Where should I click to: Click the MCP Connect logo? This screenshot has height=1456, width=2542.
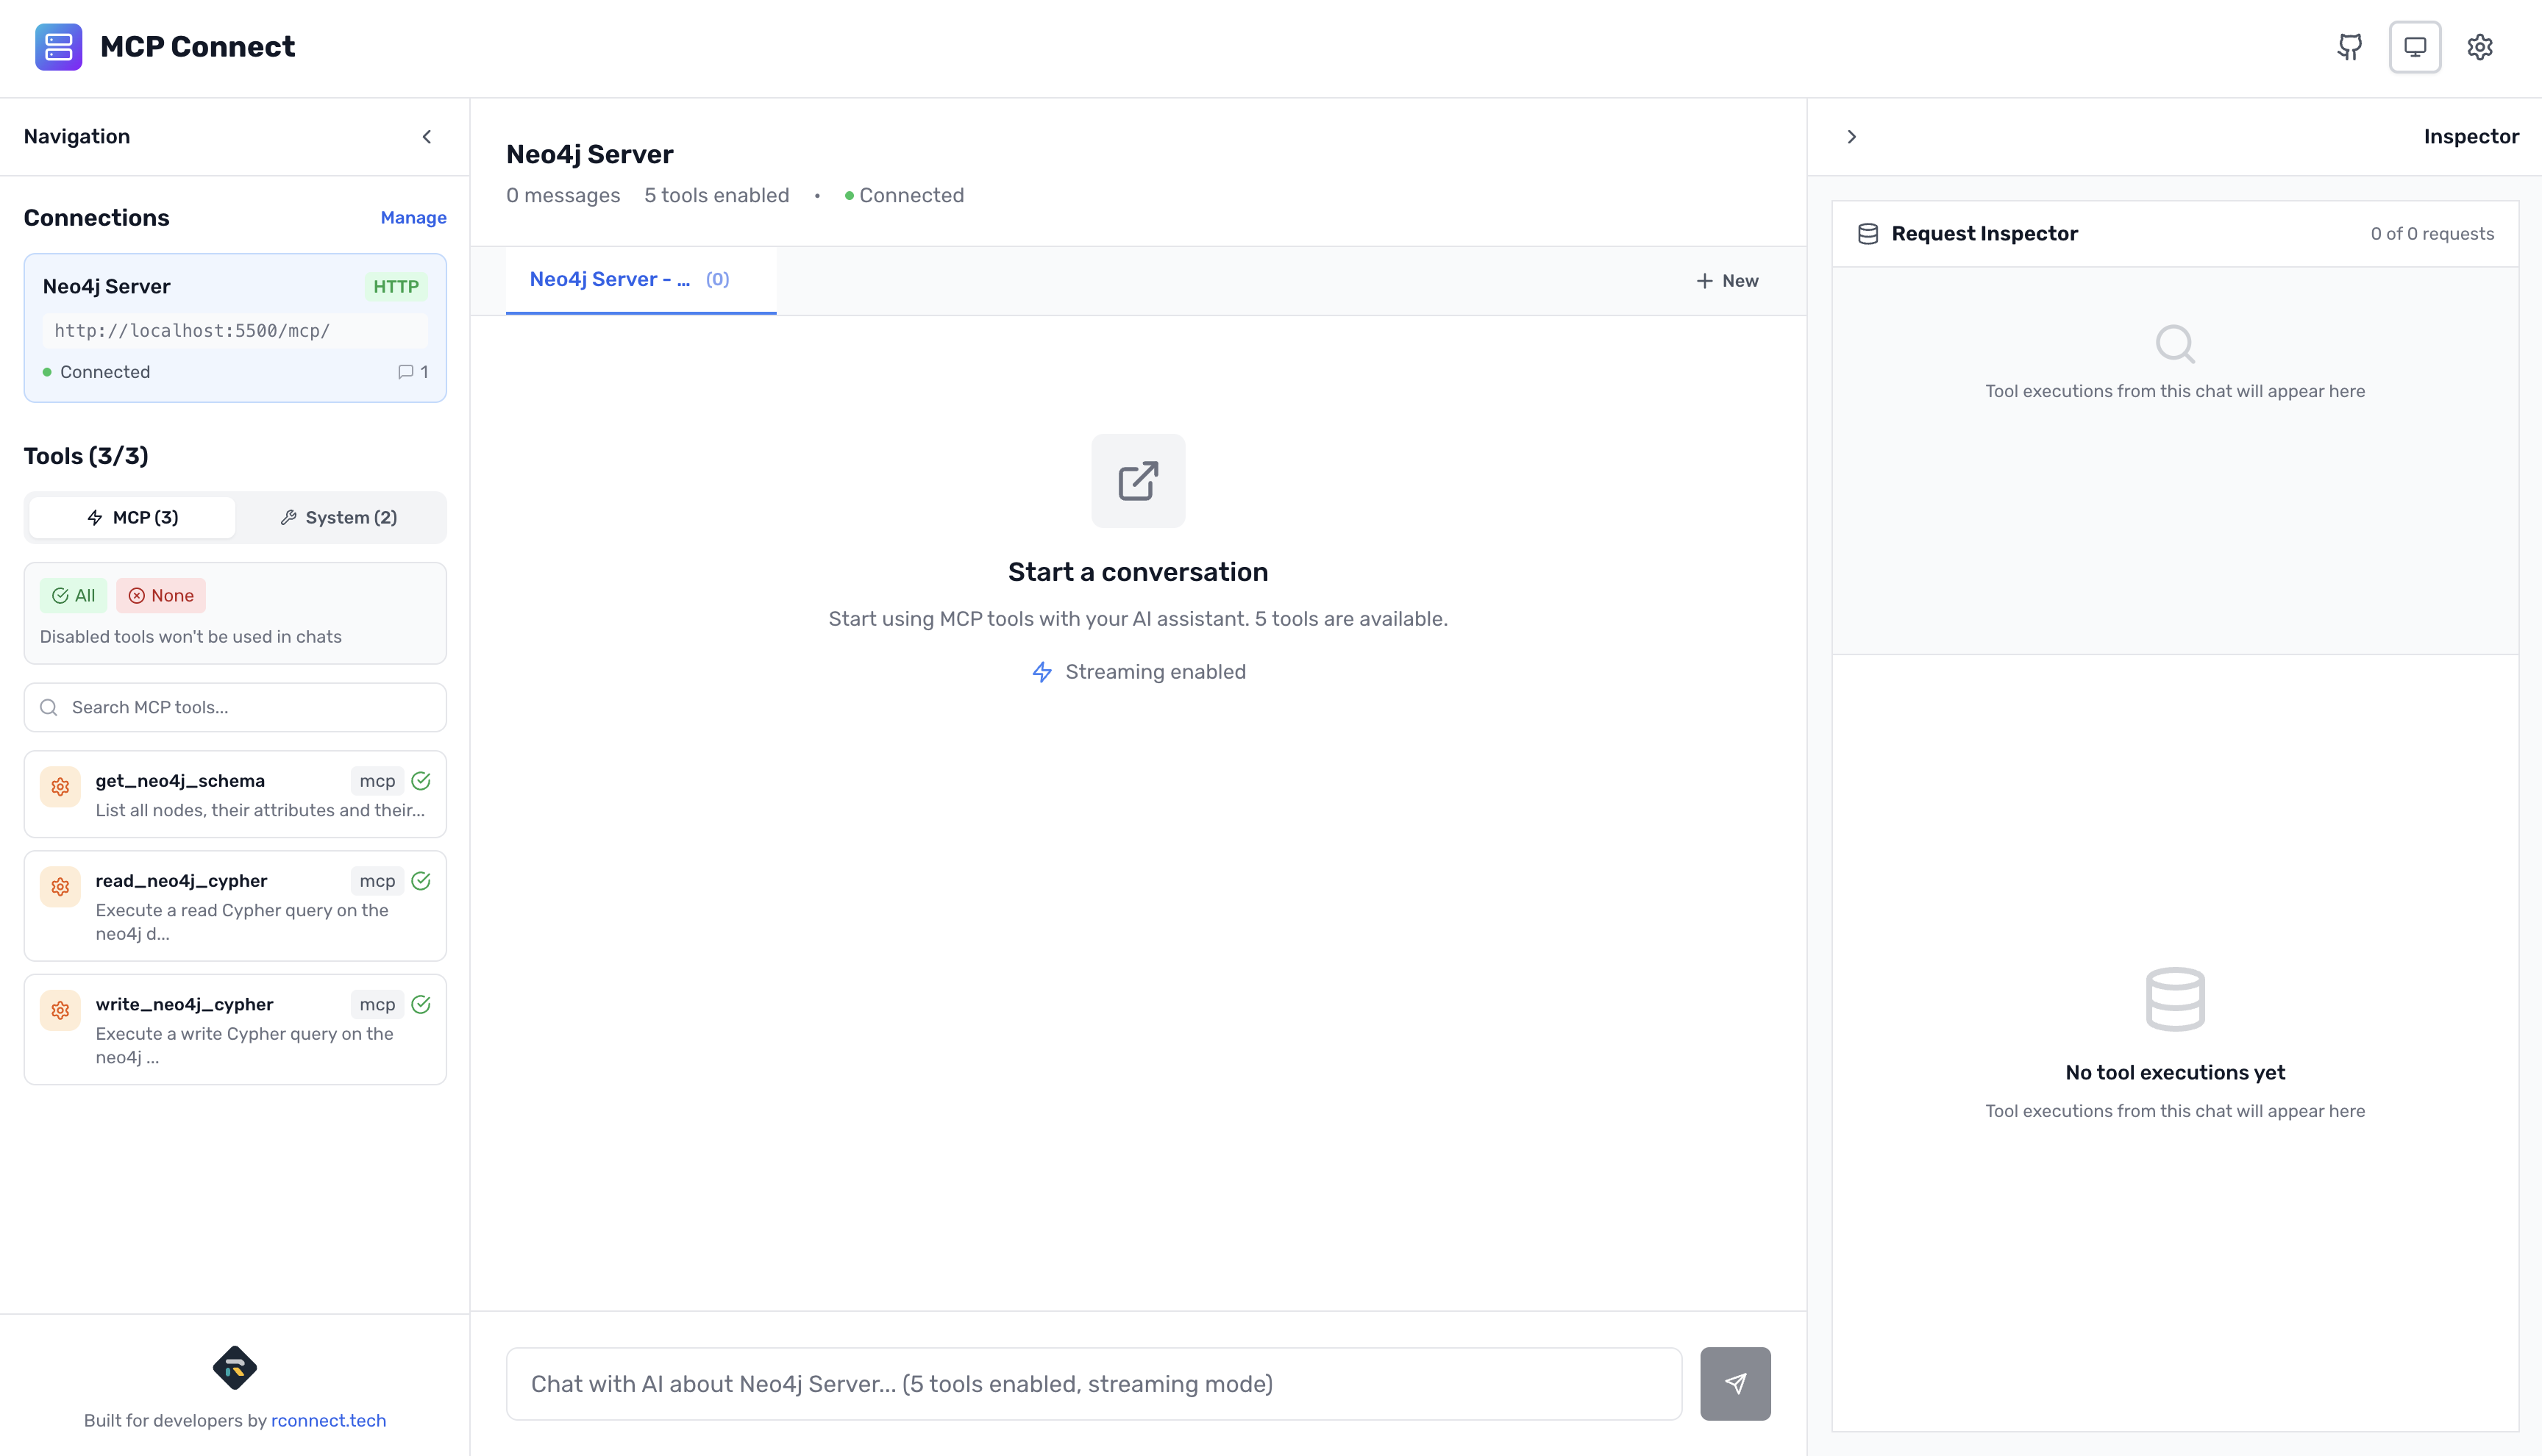click(x=59, y=46)
